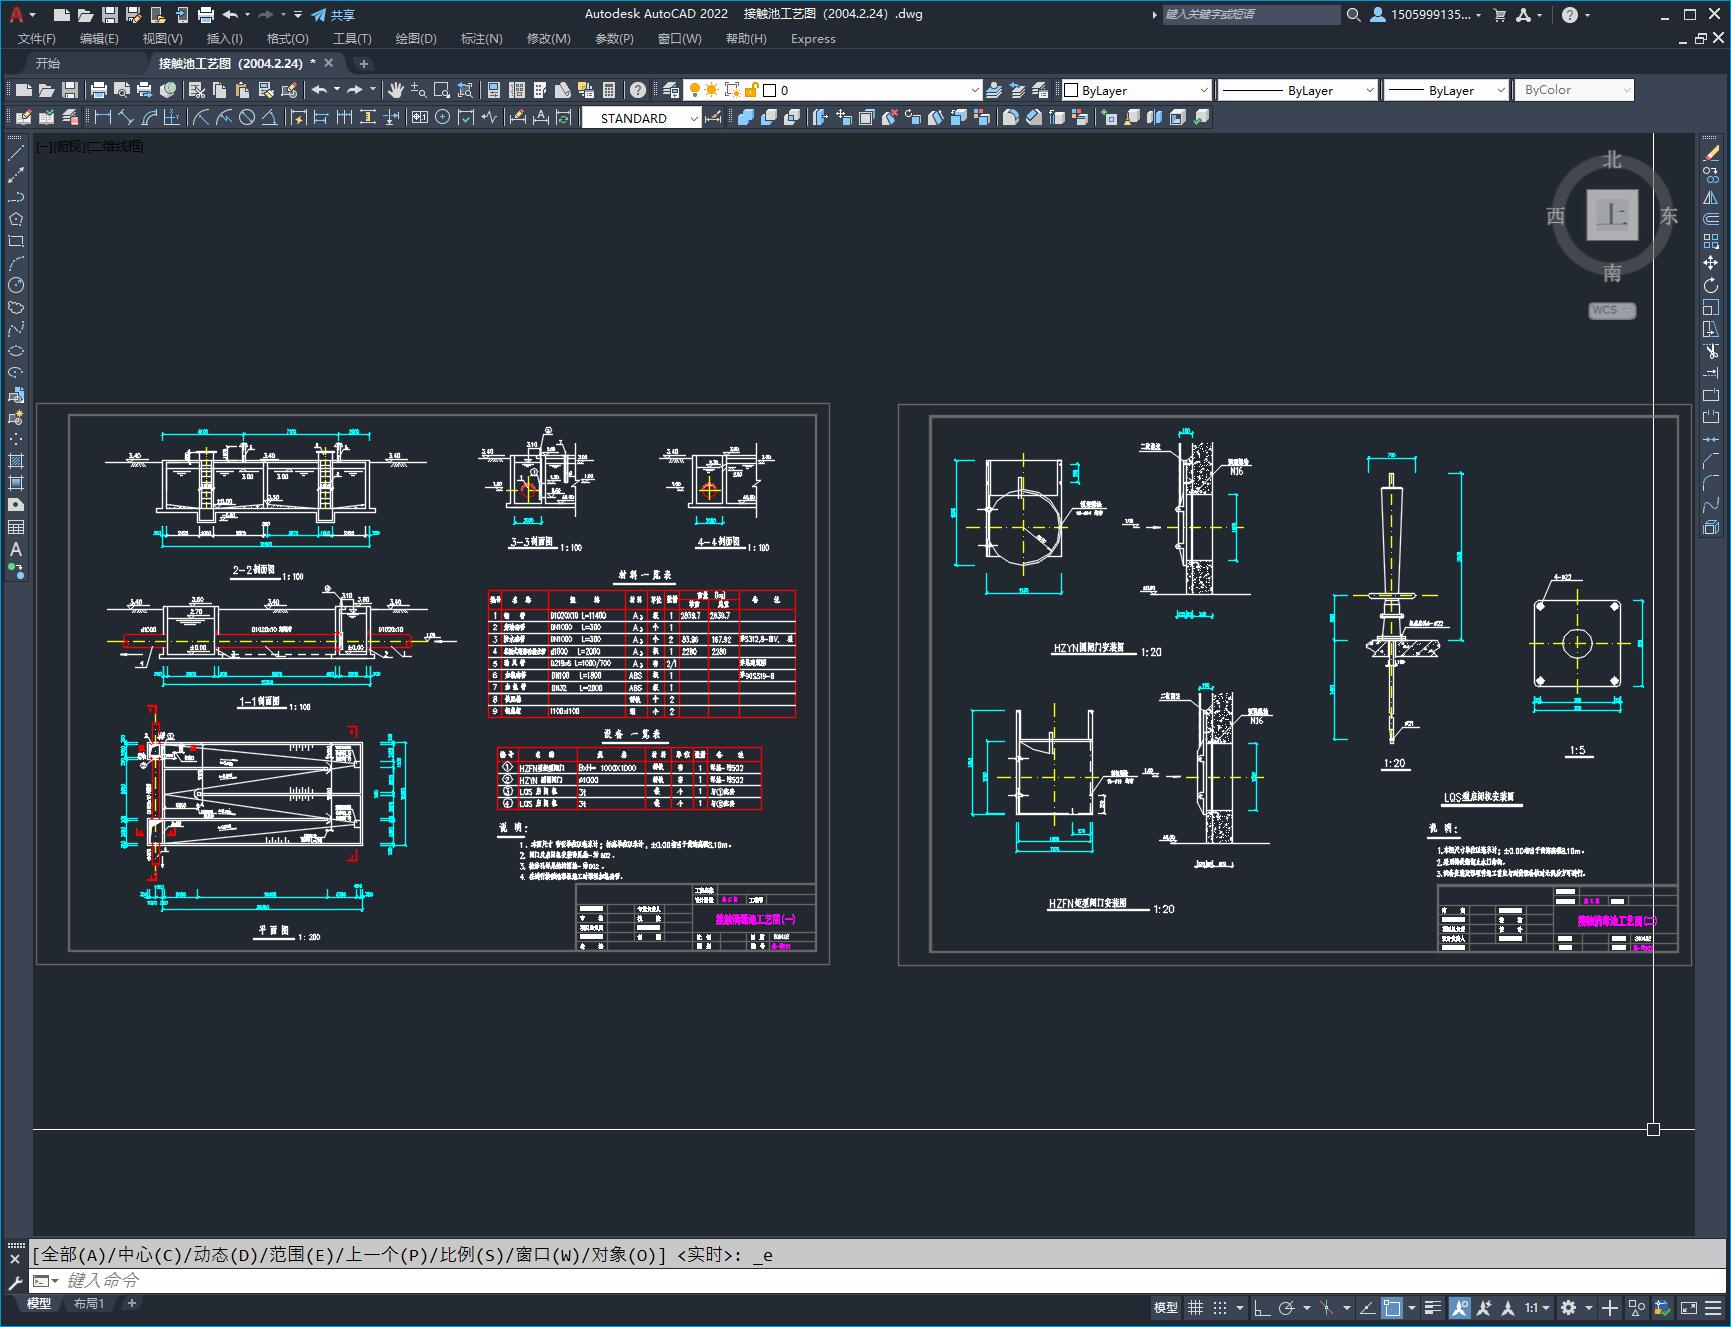The image size is (1731, 1327).
Task: Select the Move tool in modify toolbar
Action: click(x=1711, y=263)
